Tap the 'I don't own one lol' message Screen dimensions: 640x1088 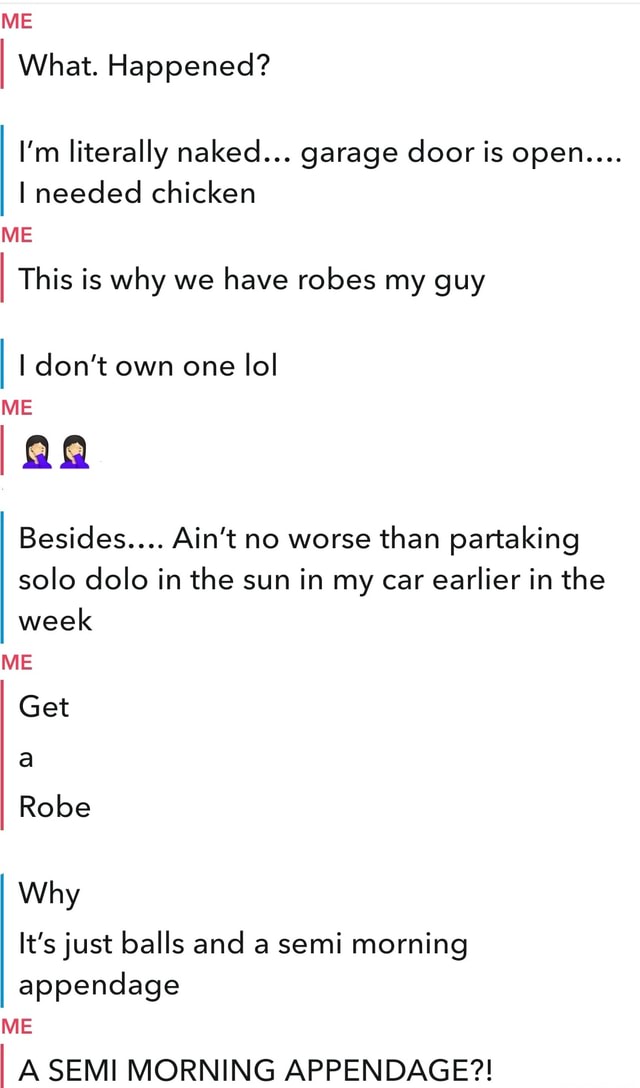click(148, 366)
